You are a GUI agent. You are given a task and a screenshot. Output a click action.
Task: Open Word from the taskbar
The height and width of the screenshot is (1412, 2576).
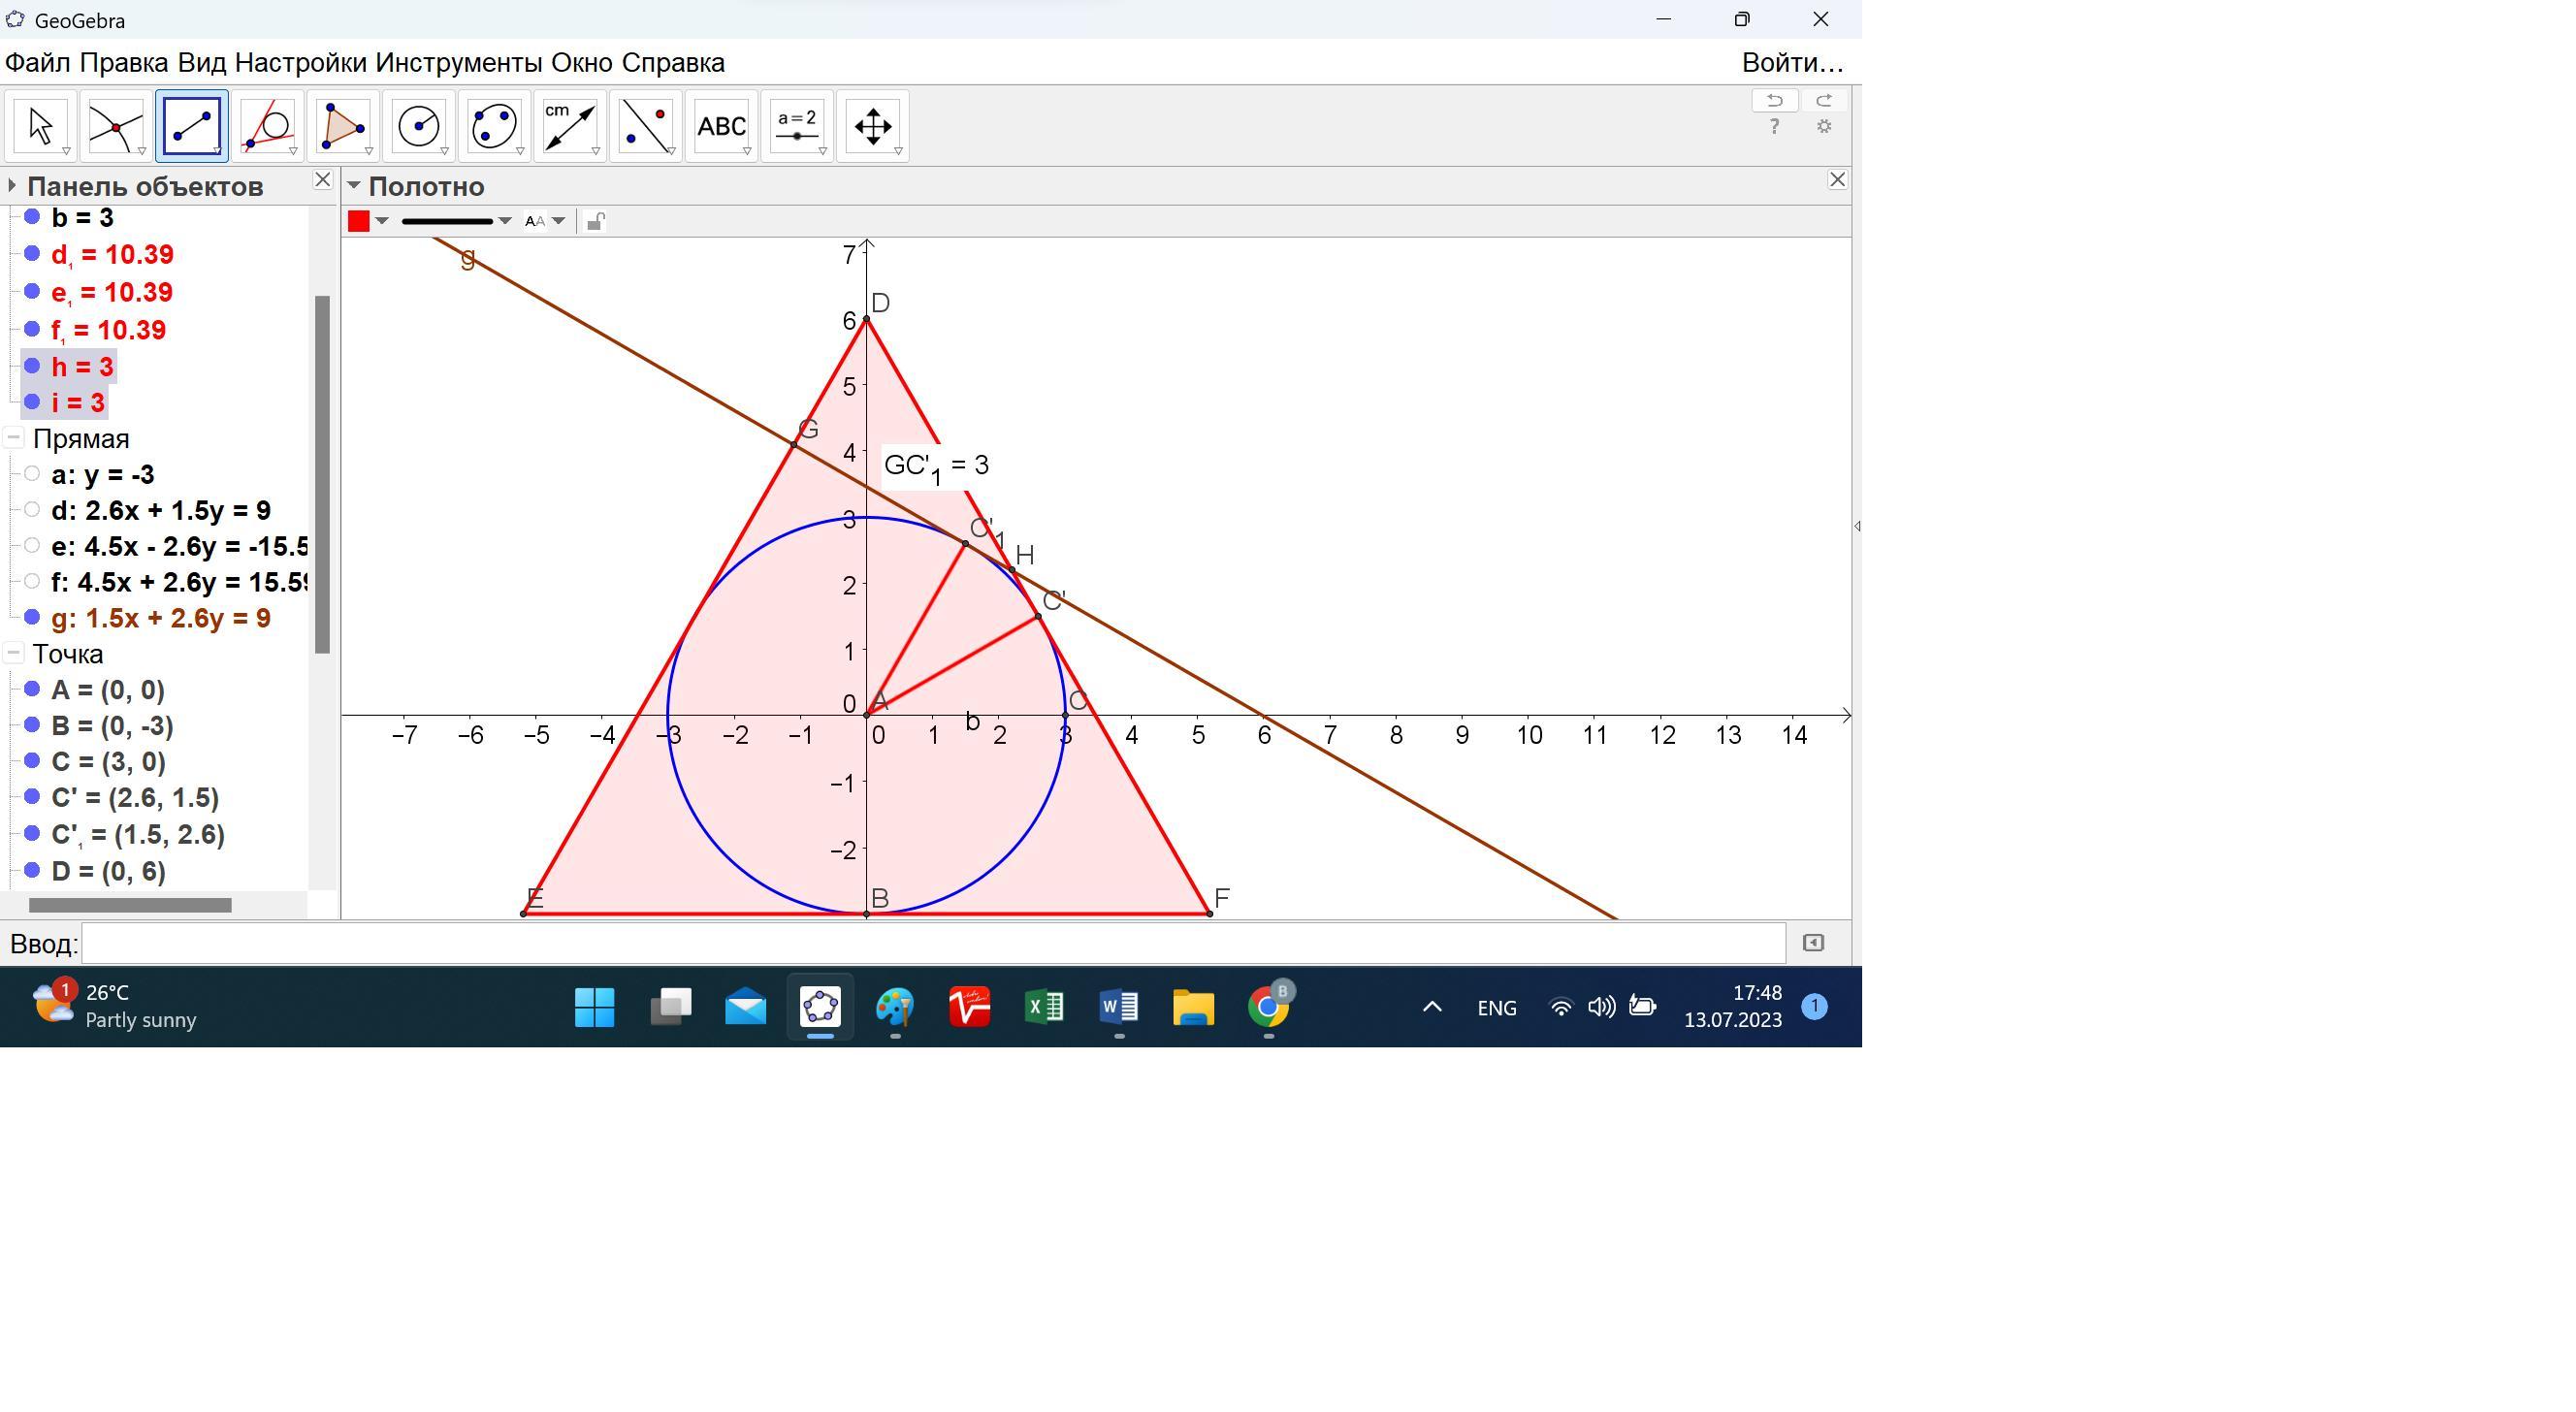pyautogui.click(x=1119, y=1007)
